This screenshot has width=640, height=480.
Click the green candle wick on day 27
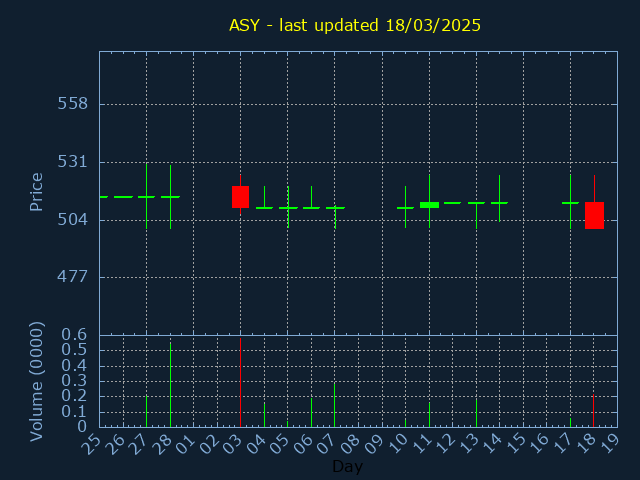(x=147, y=196)
